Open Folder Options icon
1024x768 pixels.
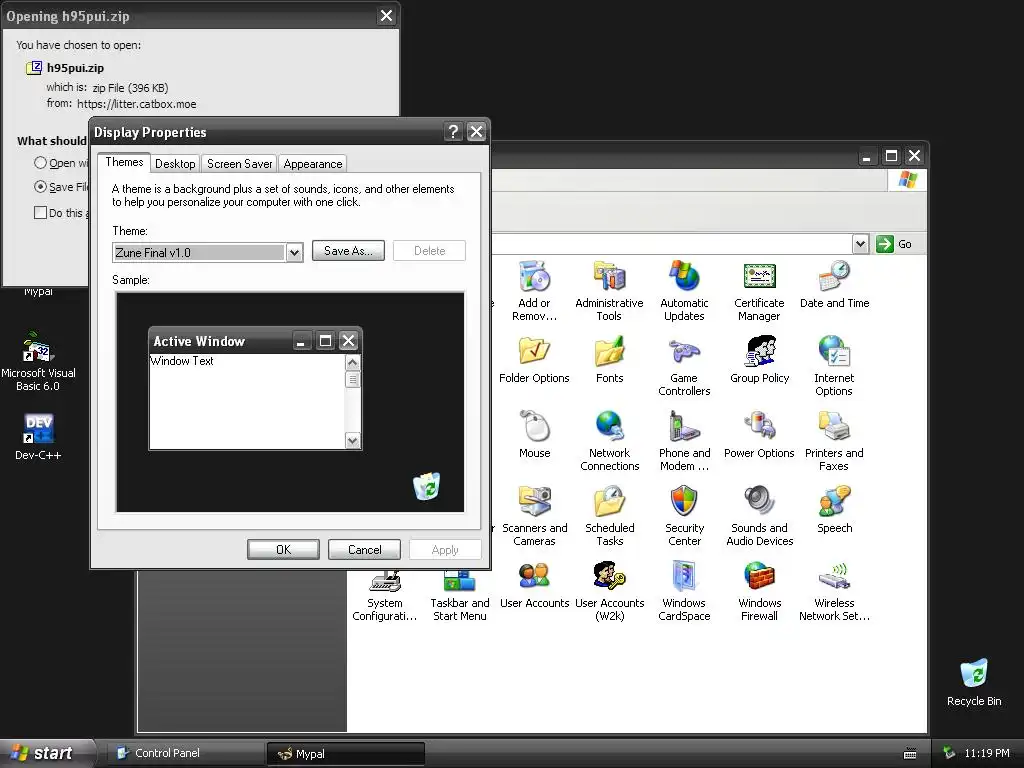pyautogui.click(x=534, y=351)
